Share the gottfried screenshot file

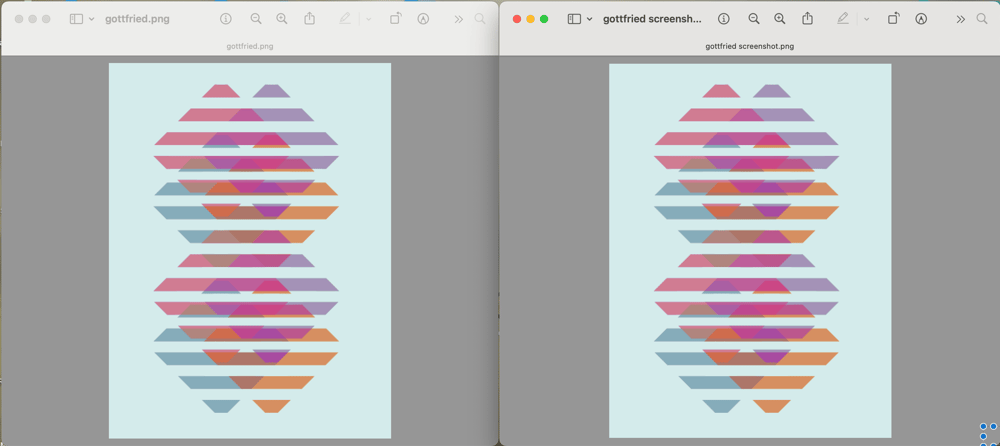(807, 19)
